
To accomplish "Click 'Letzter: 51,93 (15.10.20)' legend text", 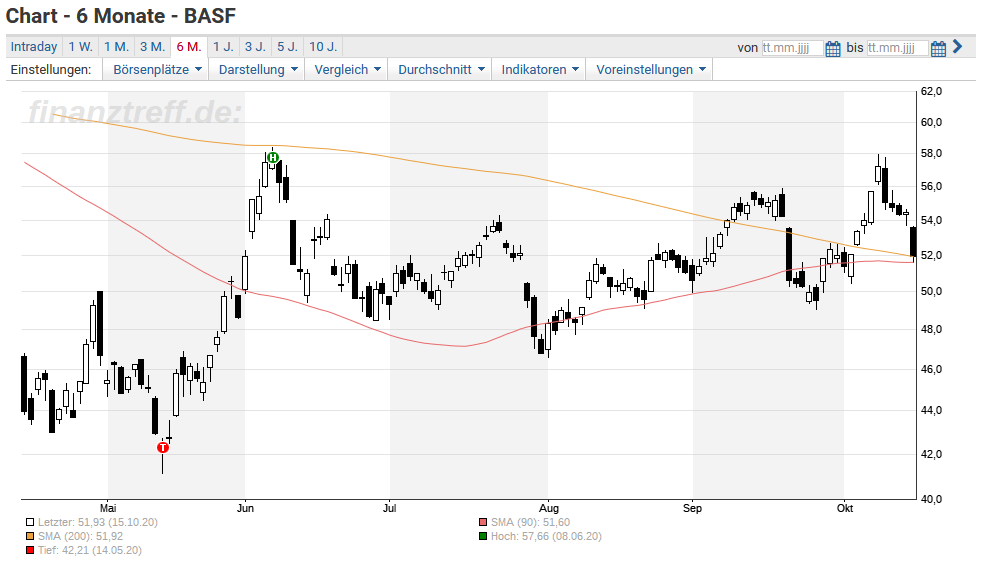I will click(x=98, y=522).
